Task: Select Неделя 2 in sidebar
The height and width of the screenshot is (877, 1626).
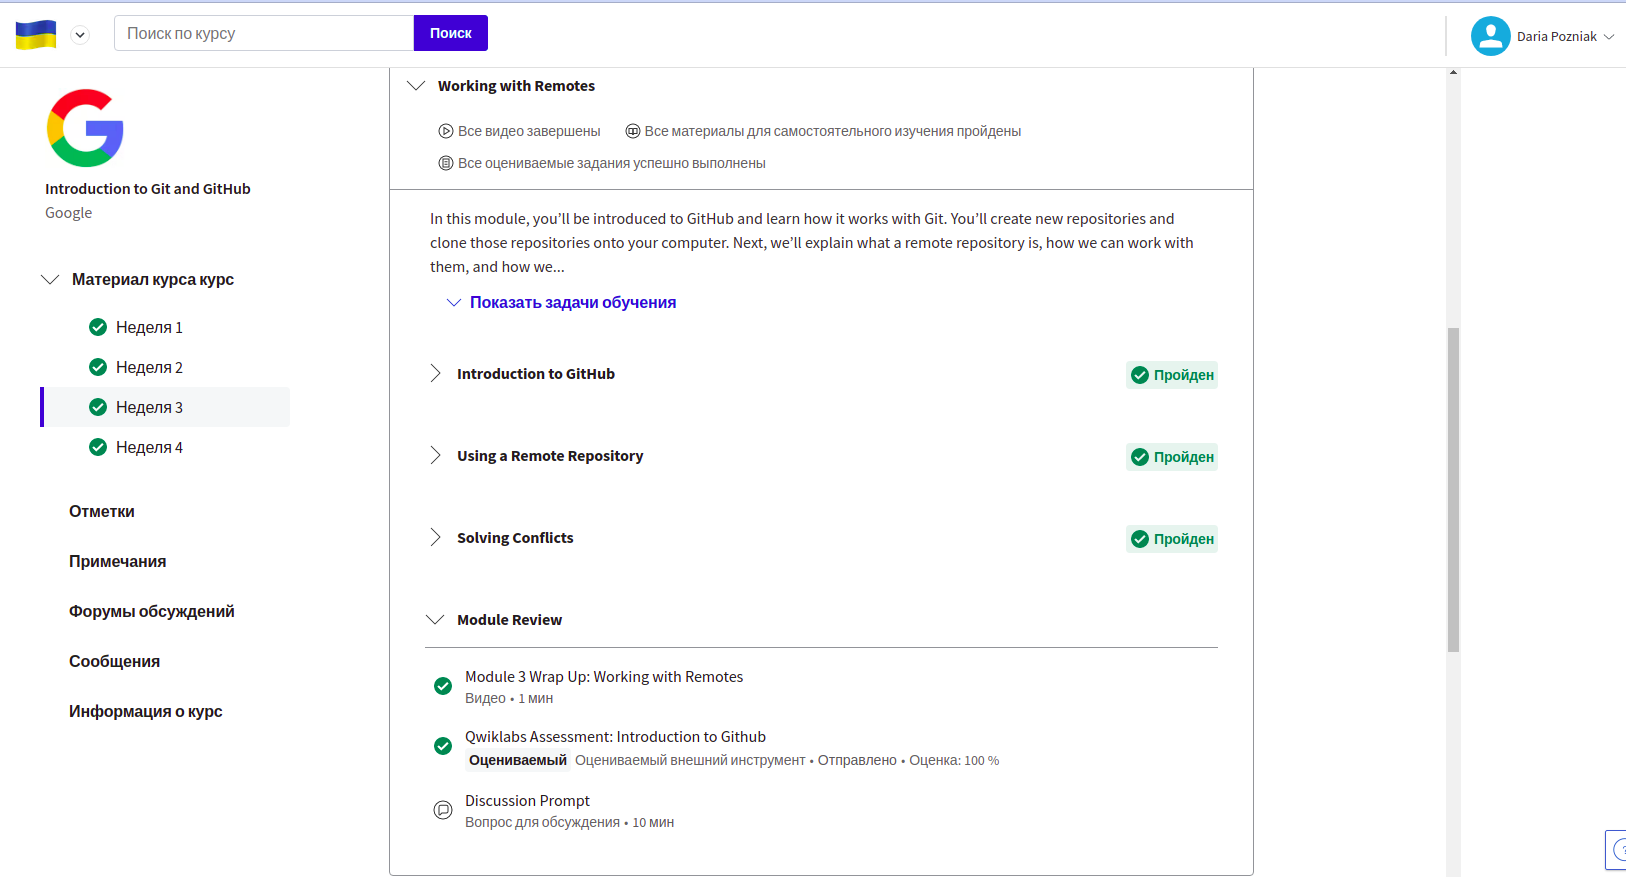Action: (x=149, y=367)
